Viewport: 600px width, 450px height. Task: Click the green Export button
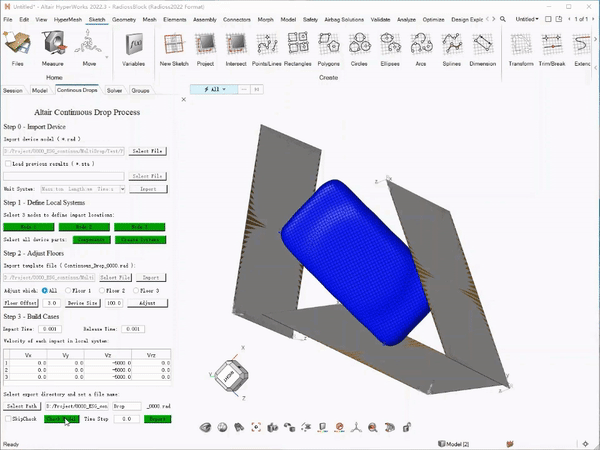157,419
